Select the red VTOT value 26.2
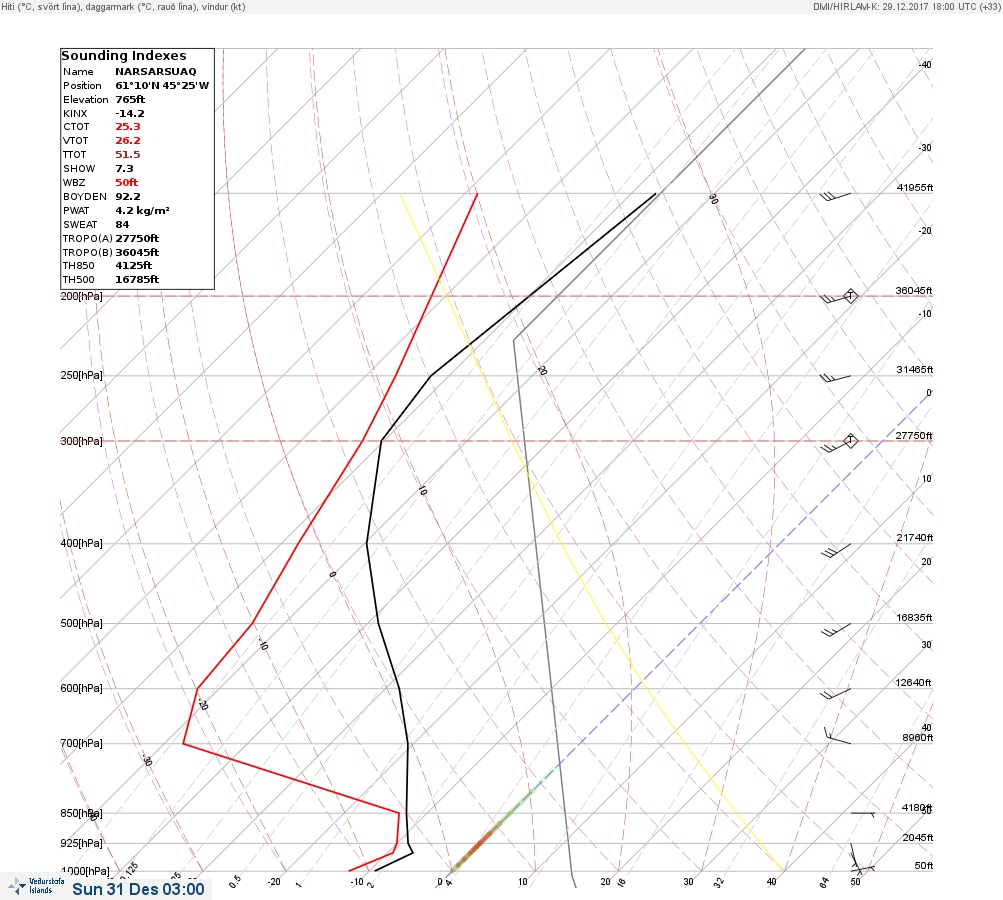The height and width of the screenshot is (900, 1003). point(127,141)
